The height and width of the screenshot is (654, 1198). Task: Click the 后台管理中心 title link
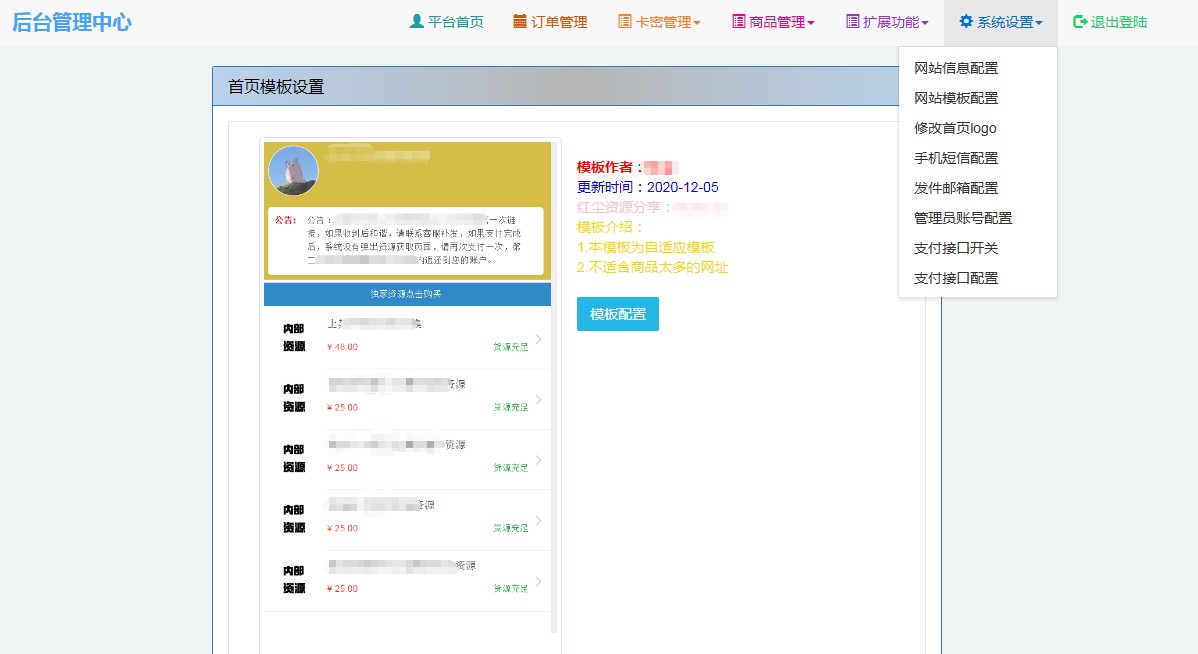pyautogui.click(x=72, y=22)
